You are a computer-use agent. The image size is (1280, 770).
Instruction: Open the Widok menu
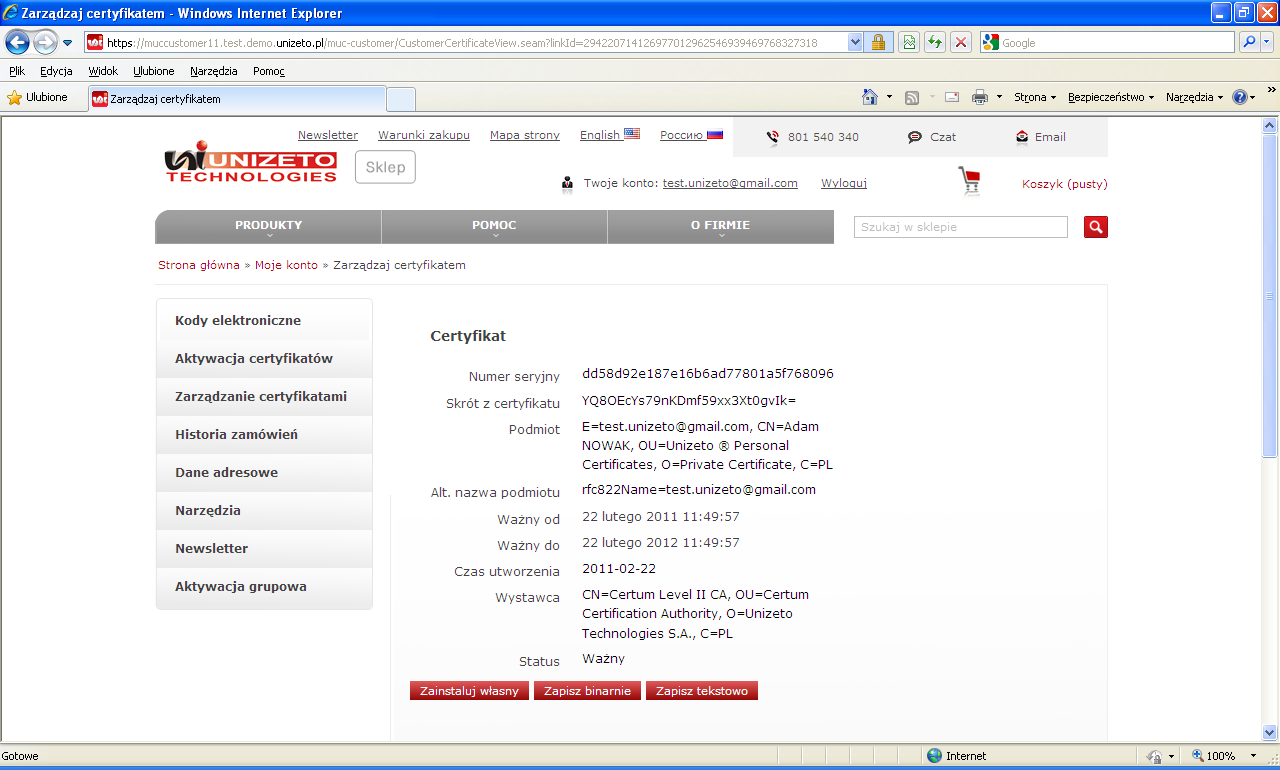tap(103, 71)
